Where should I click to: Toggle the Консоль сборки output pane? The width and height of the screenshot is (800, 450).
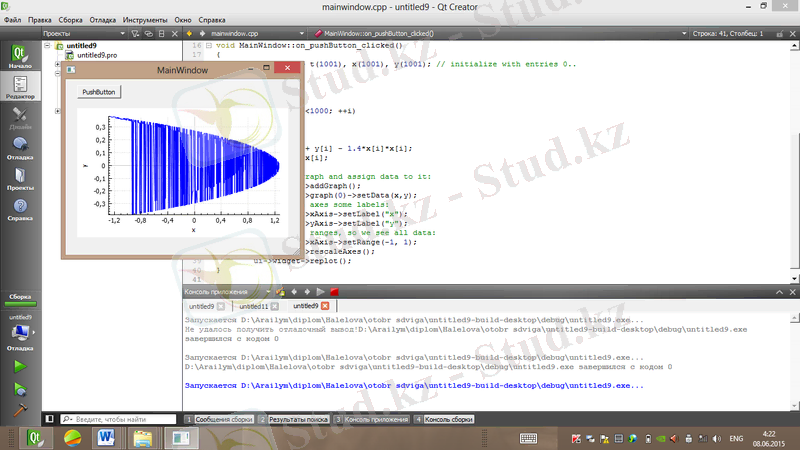[x=446, y=419]
